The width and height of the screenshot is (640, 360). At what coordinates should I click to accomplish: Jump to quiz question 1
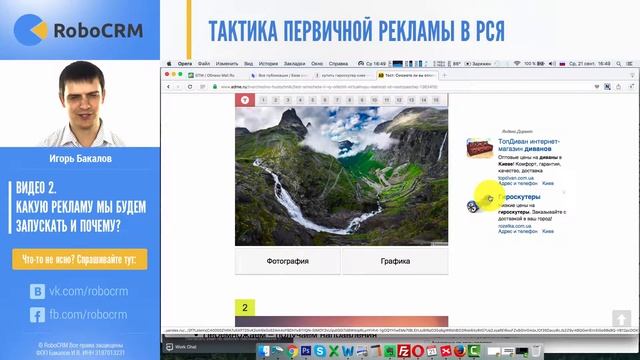263,100
